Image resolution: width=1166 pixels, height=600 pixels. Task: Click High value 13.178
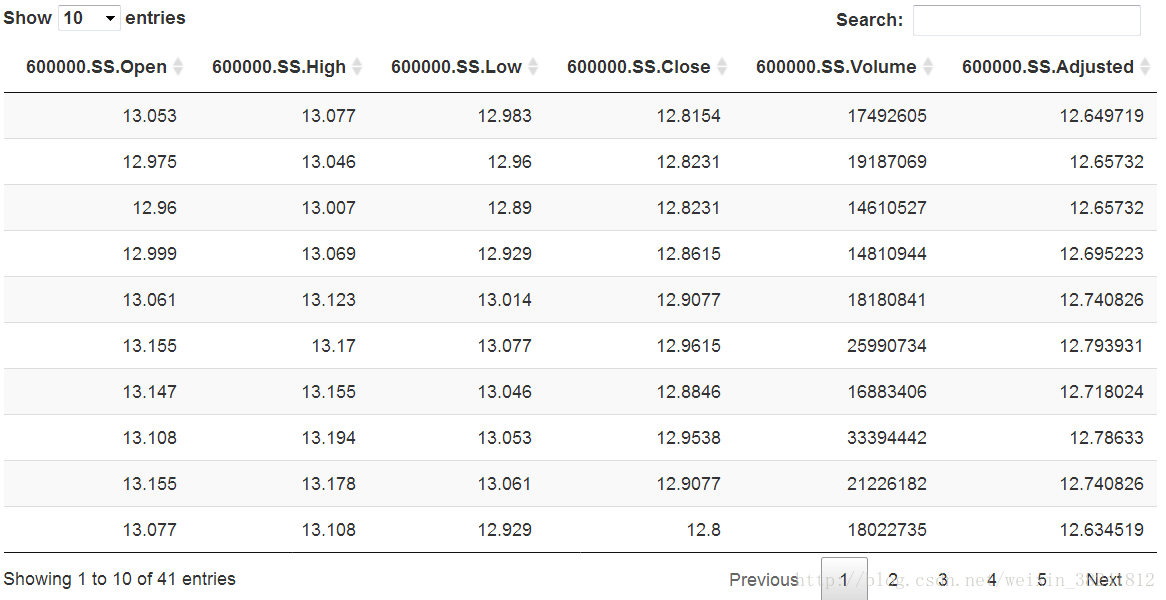[x=329, y=485]
